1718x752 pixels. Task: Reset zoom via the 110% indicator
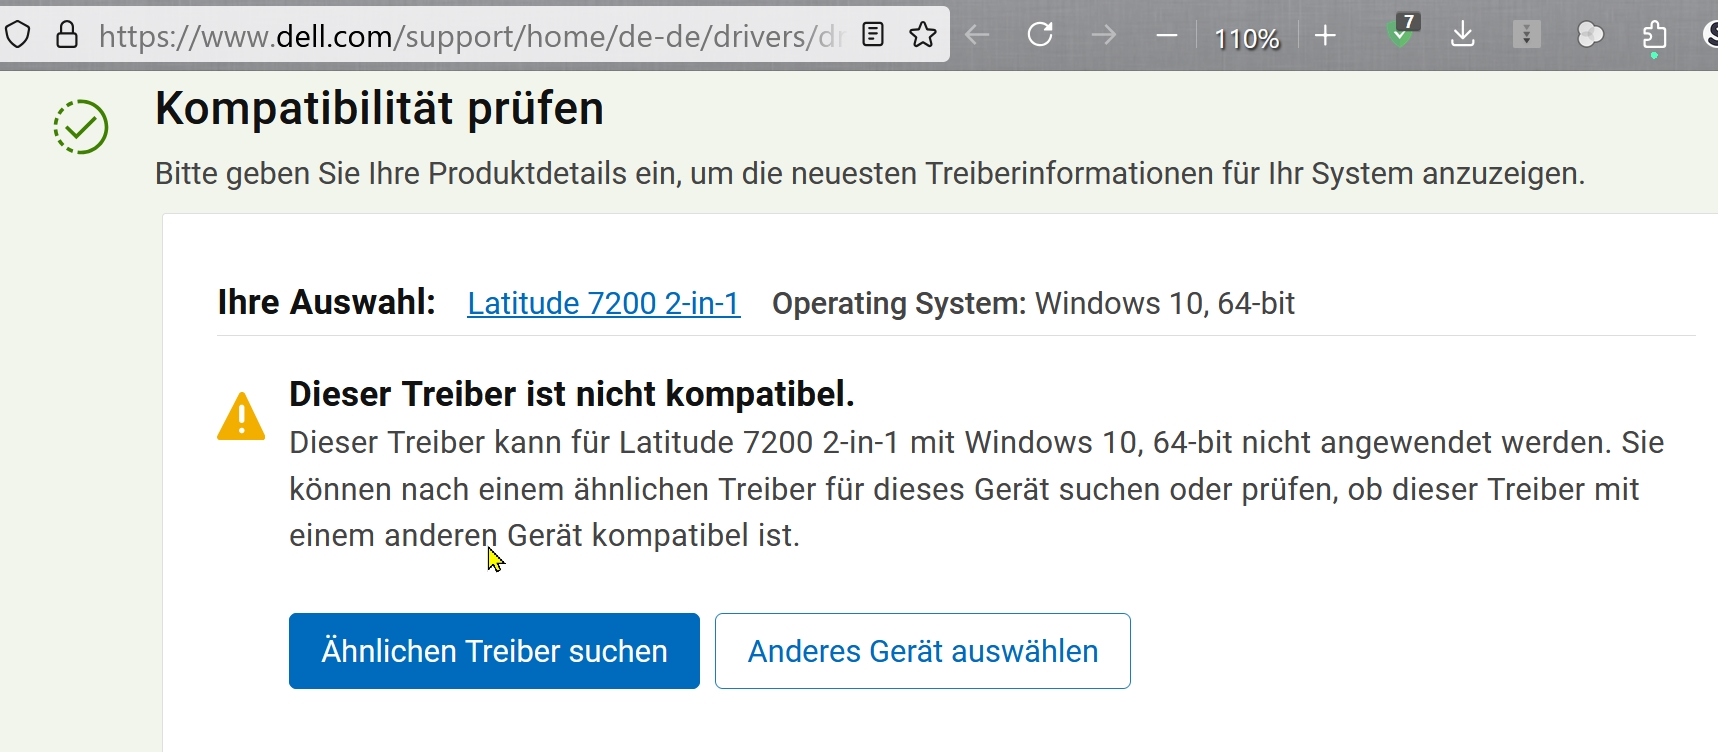1246,38
